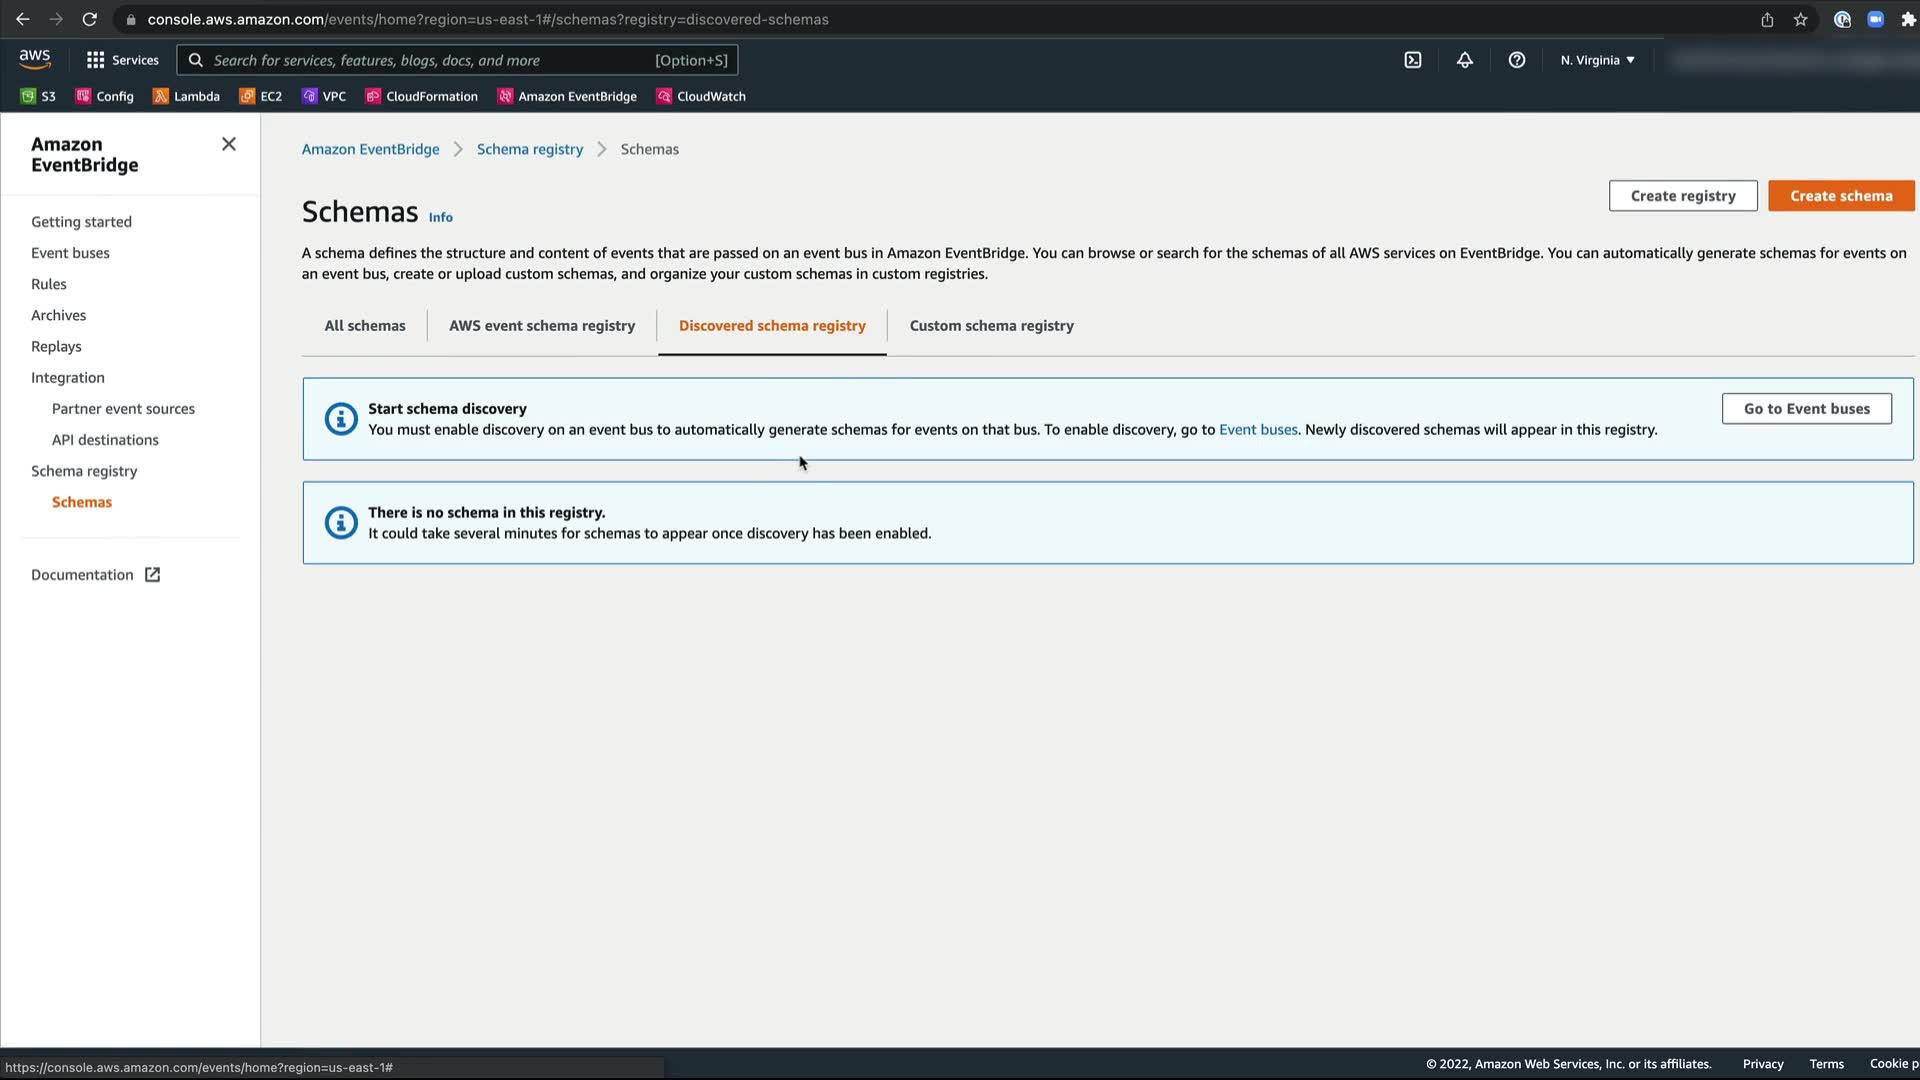Open the help question mark icon
Viewport: 1920px width, 1080px height.
(1516, 60)
